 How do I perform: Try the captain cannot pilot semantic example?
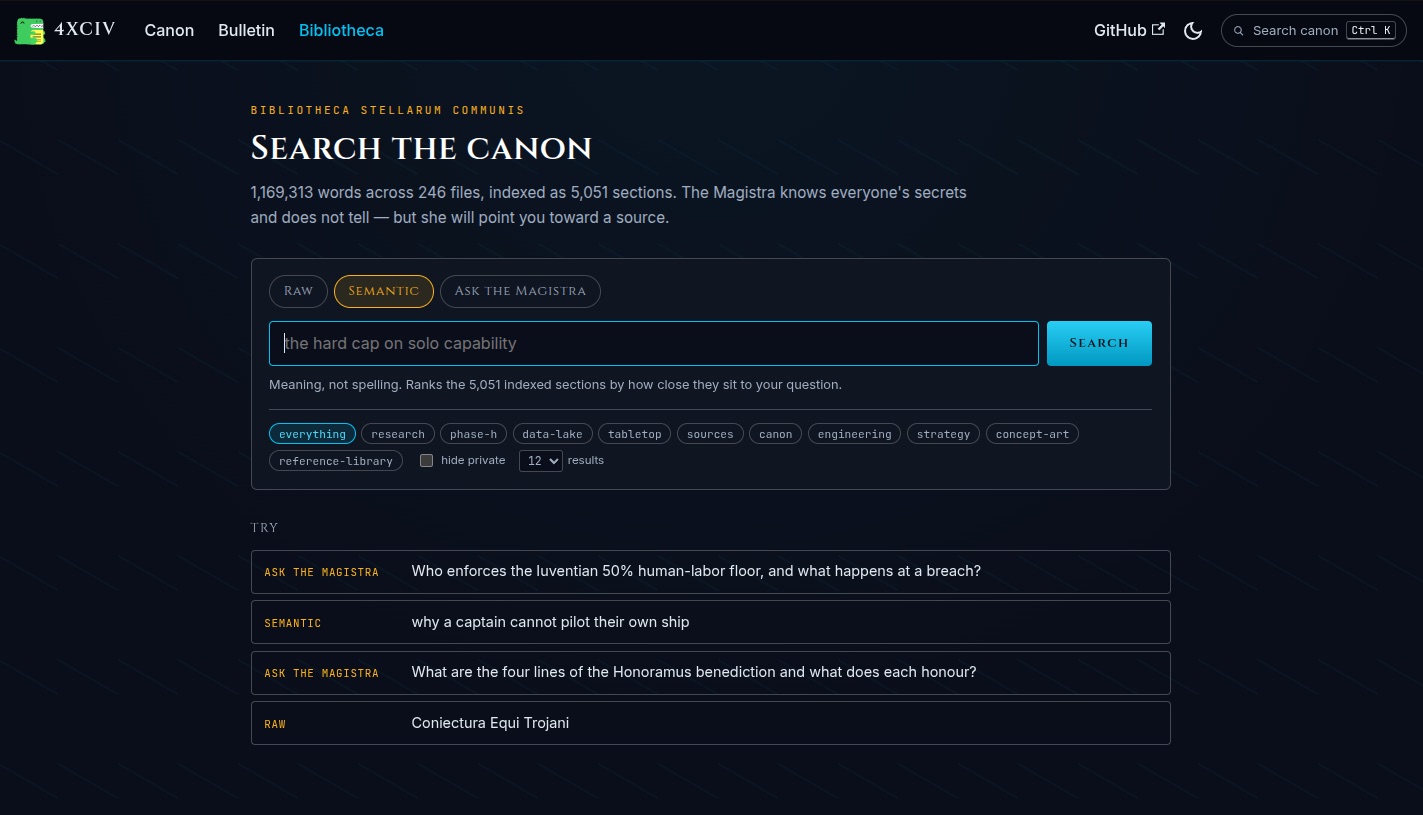pyautogui.click(x=710, y=622)
